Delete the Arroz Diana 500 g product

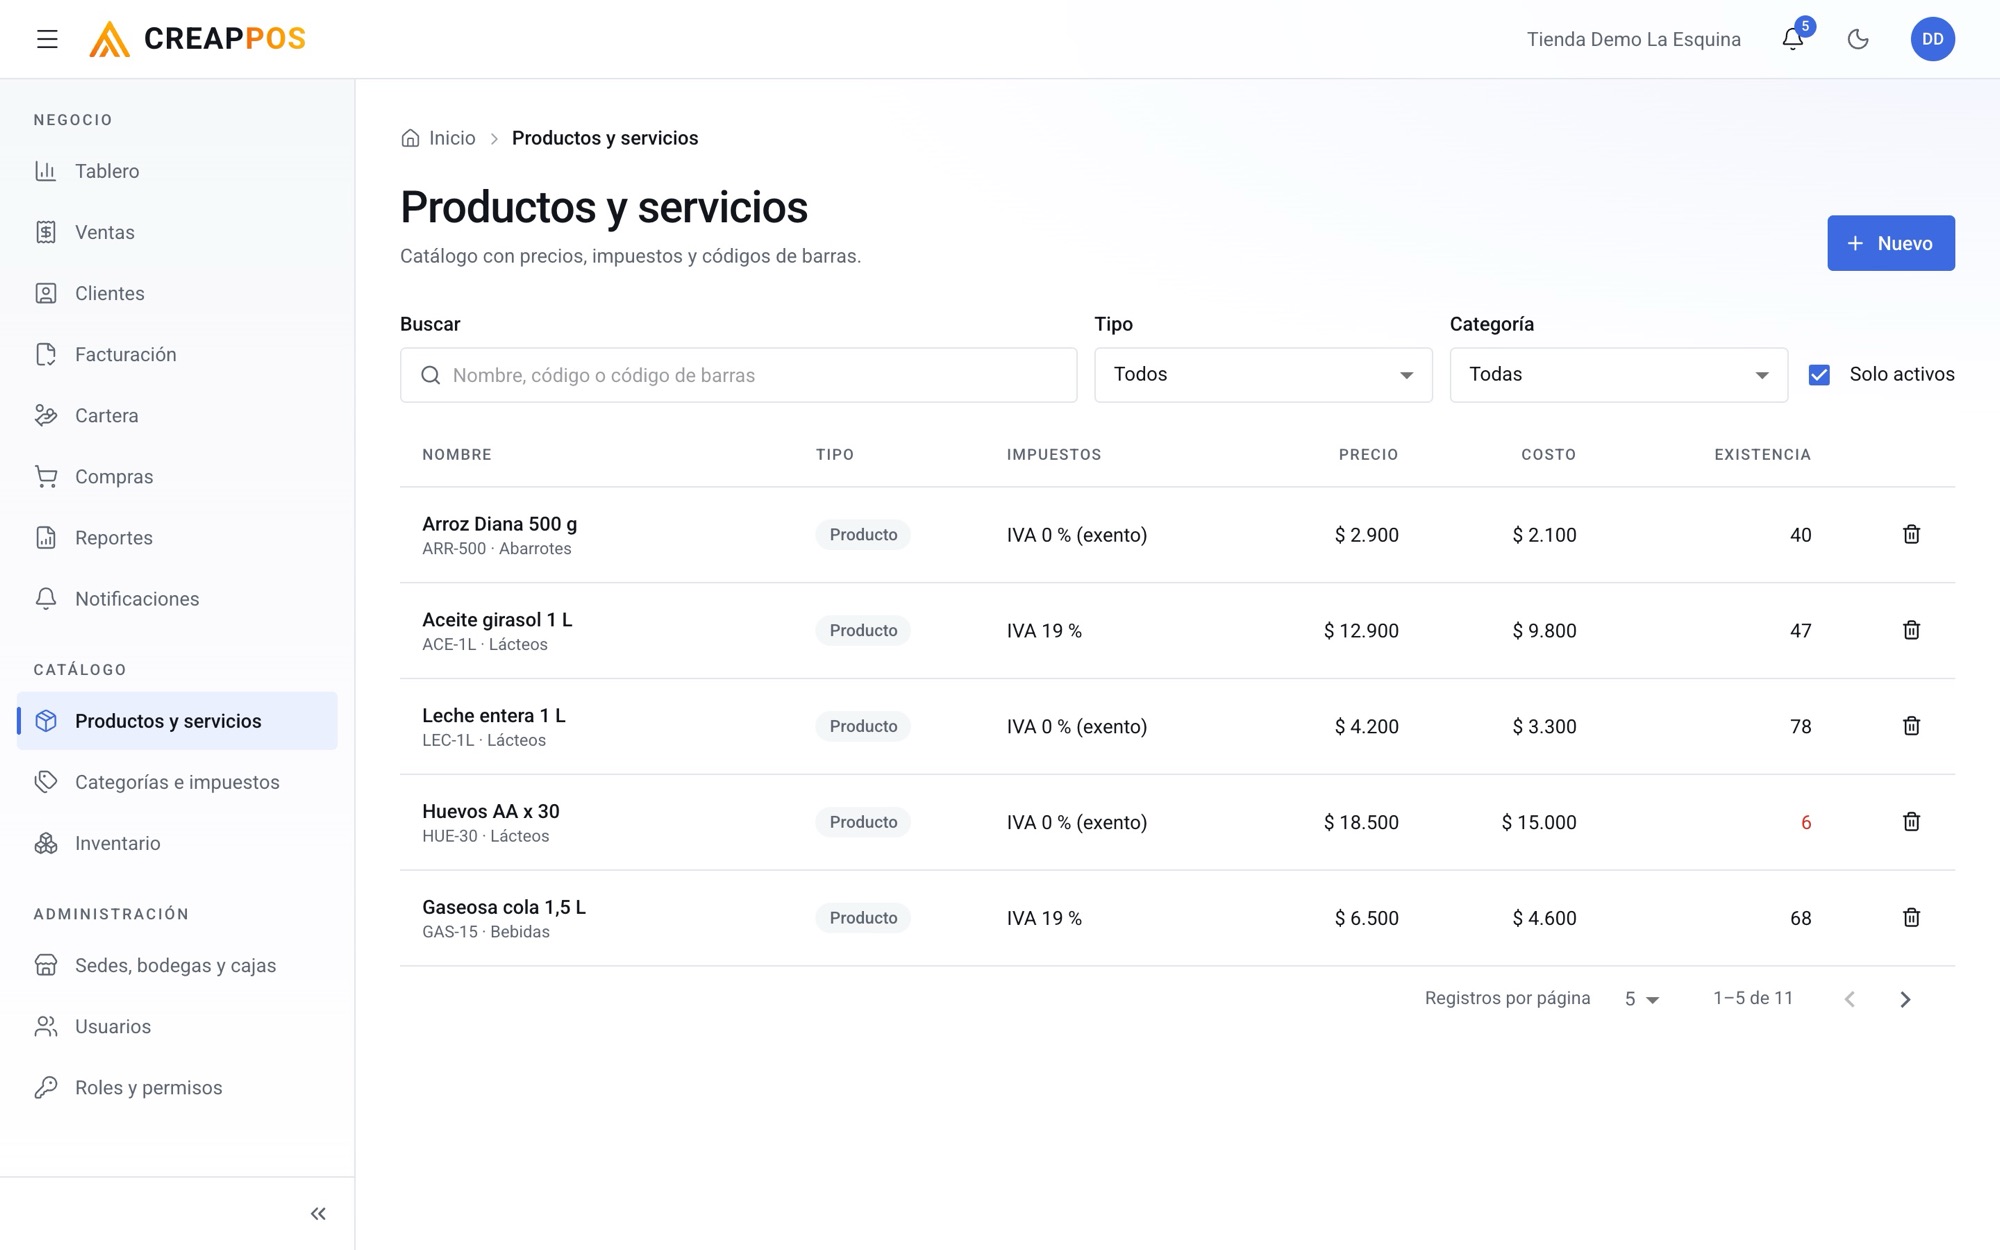pyautogui.click(x=1911, y=534)
